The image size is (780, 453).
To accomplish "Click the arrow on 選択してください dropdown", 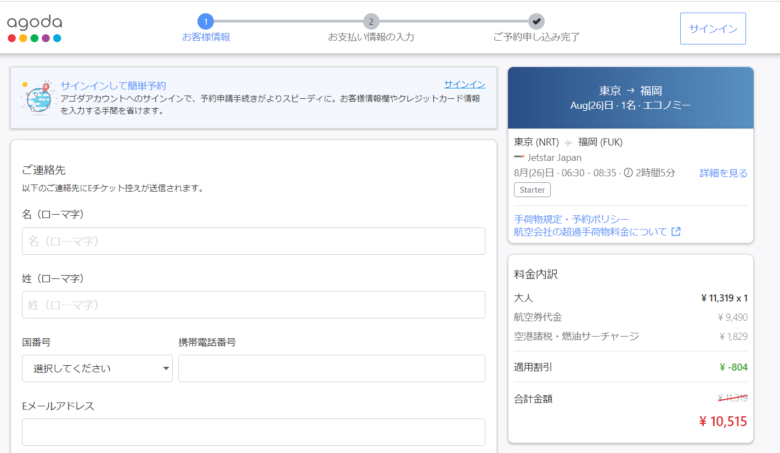I will (165, 369).
